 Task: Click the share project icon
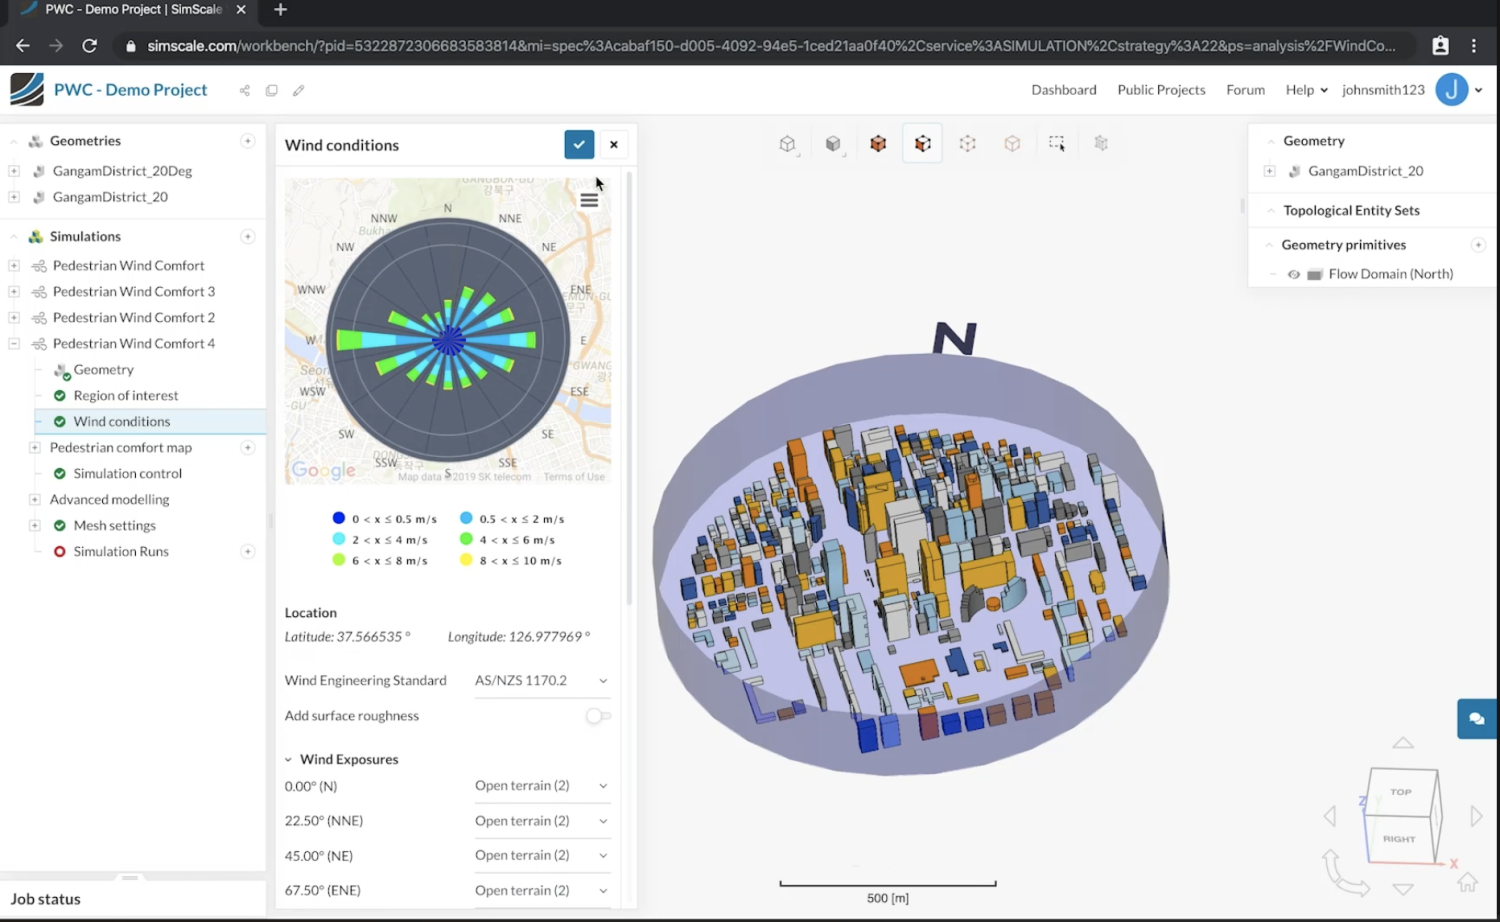244,90
